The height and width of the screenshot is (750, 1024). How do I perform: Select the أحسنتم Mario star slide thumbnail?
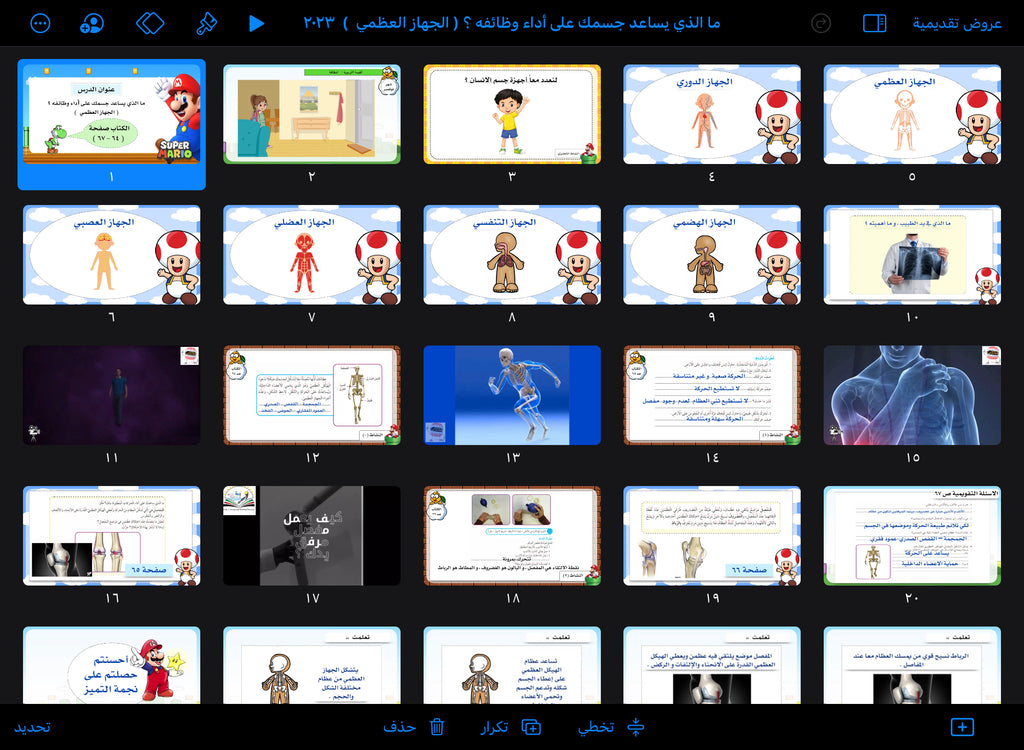tap(112, 665)
